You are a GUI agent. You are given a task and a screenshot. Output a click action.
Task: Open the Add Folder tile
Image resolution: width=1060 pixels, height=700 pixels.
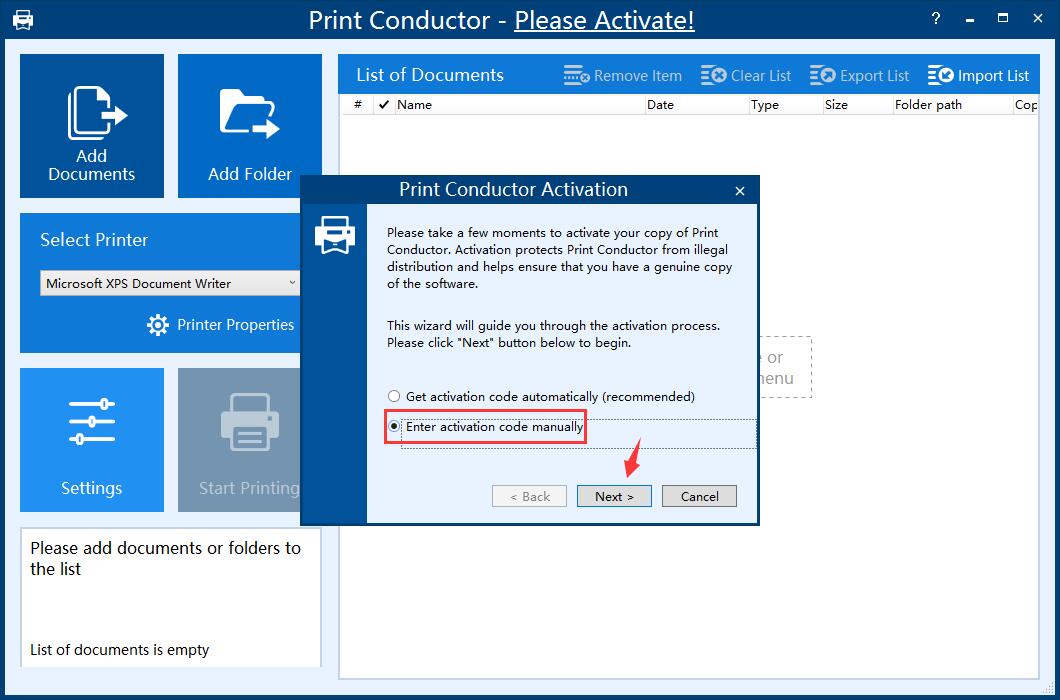[x=249, y=126]
